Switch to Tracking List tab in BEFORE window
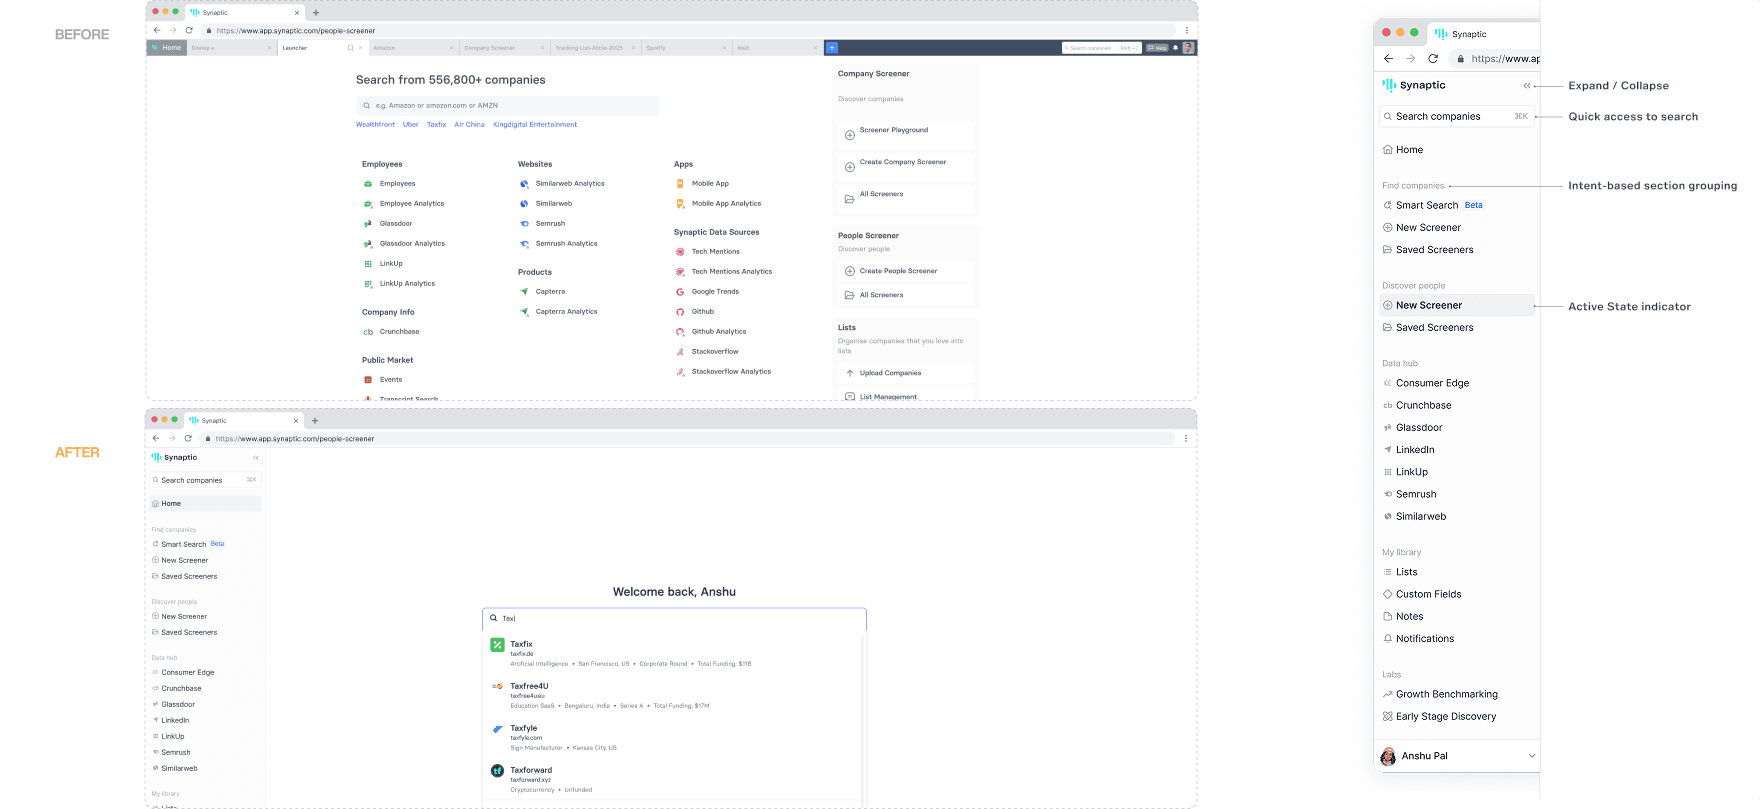1760x809 pixels. tap(595, 48)
